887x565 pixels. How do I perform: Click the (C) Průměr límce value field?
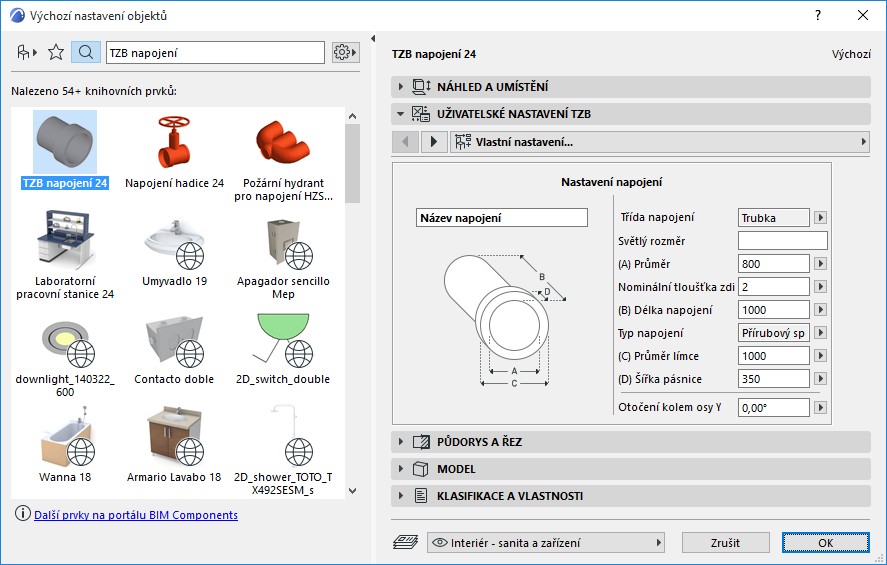[773, 356]
